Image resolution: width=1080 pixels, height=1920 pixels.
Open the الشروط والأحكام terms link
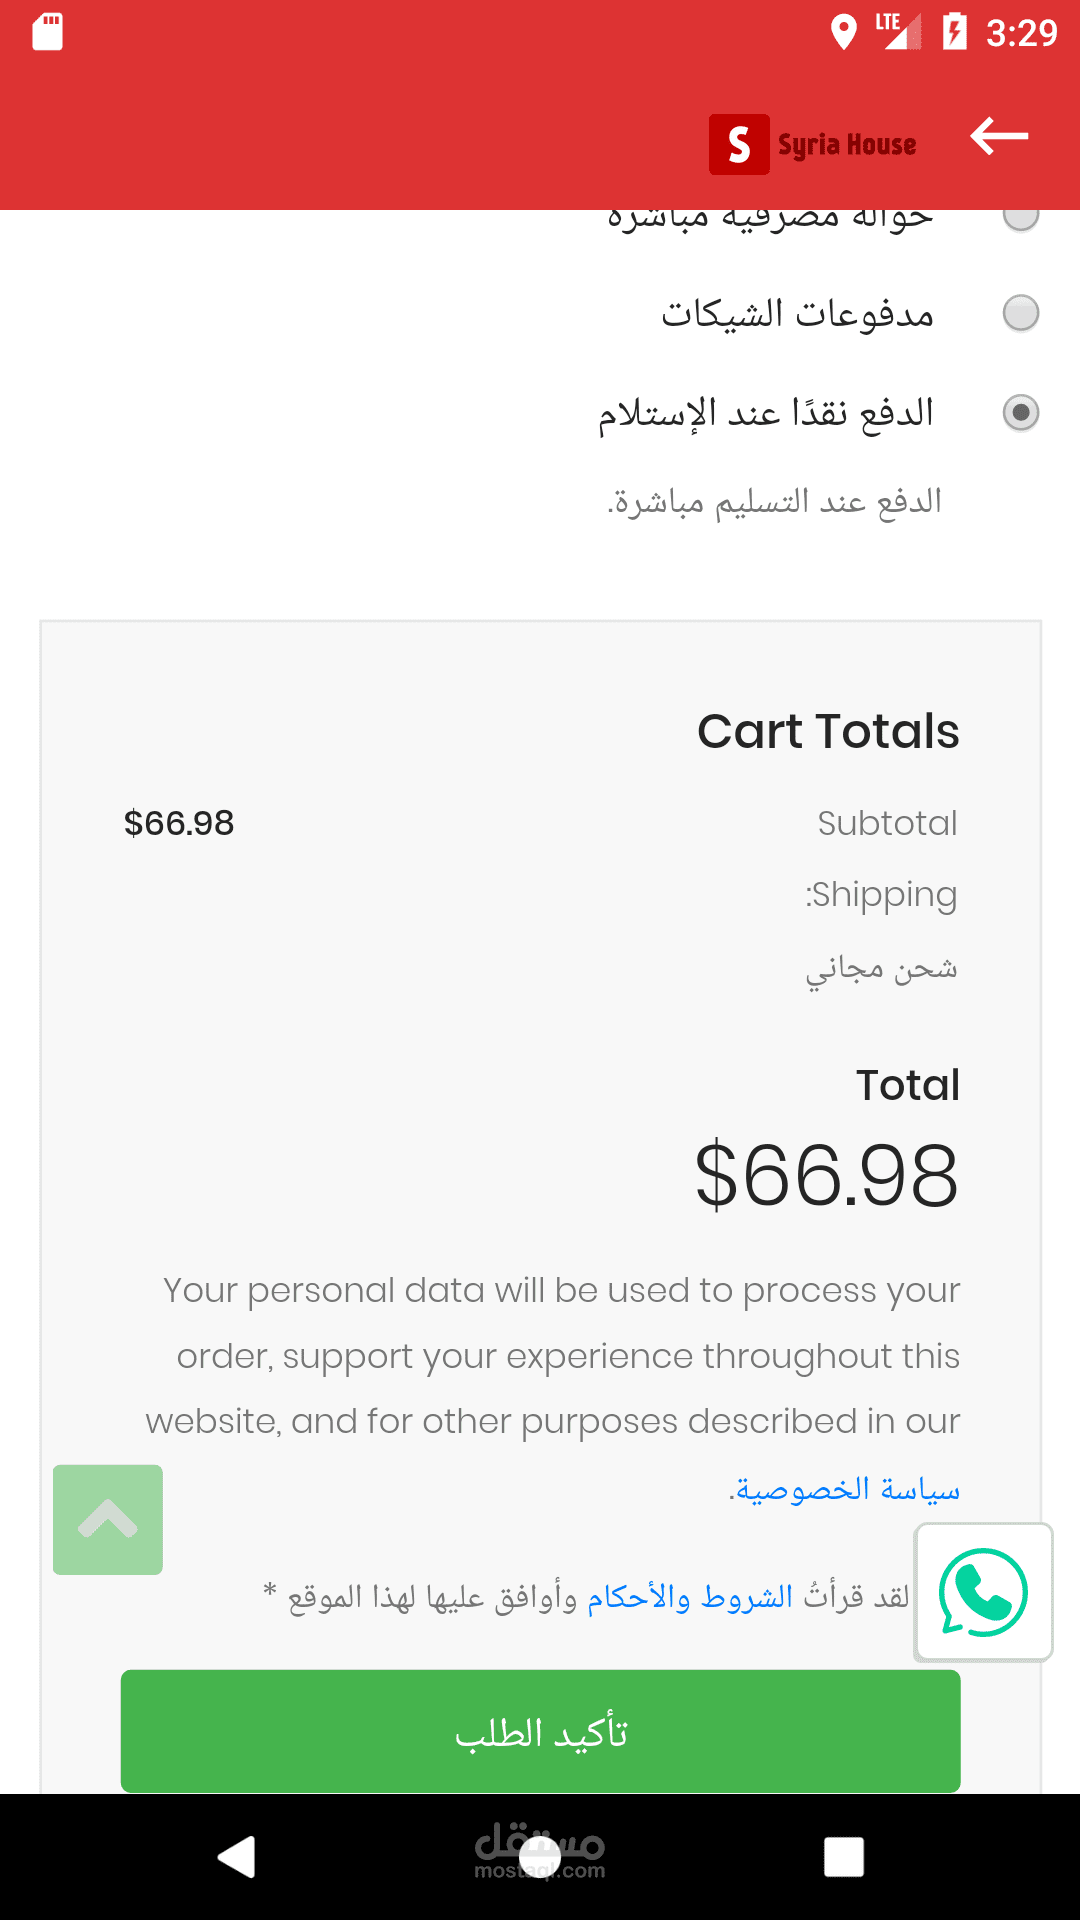tap(690, 1597)
